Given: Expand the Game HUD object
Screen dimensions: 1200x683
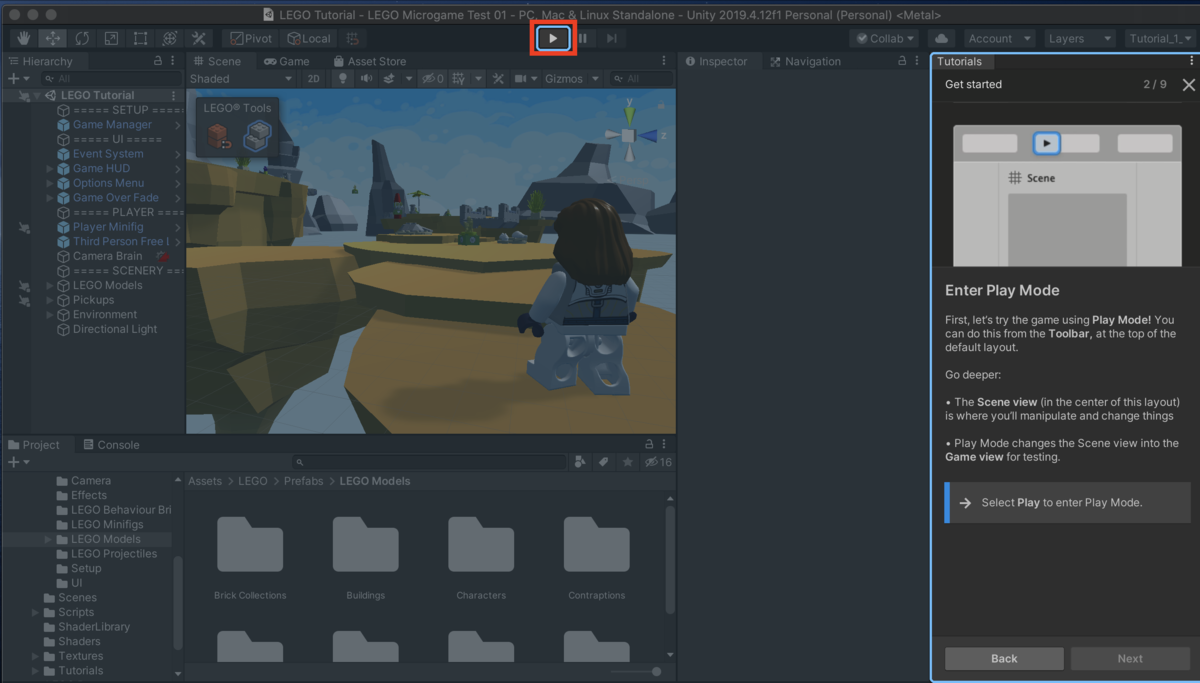Looking at the screenshot, I should 50,168.
